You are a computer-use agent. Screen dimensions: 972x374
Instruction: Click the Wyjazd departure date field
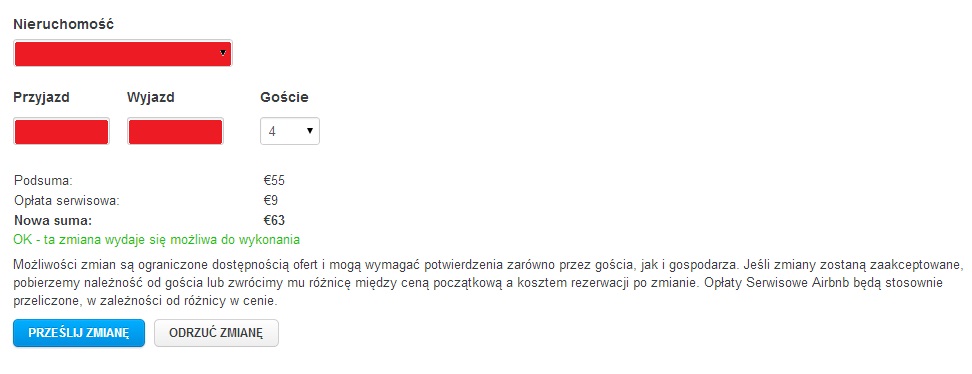pyautogui.click(x=175, y=131)
